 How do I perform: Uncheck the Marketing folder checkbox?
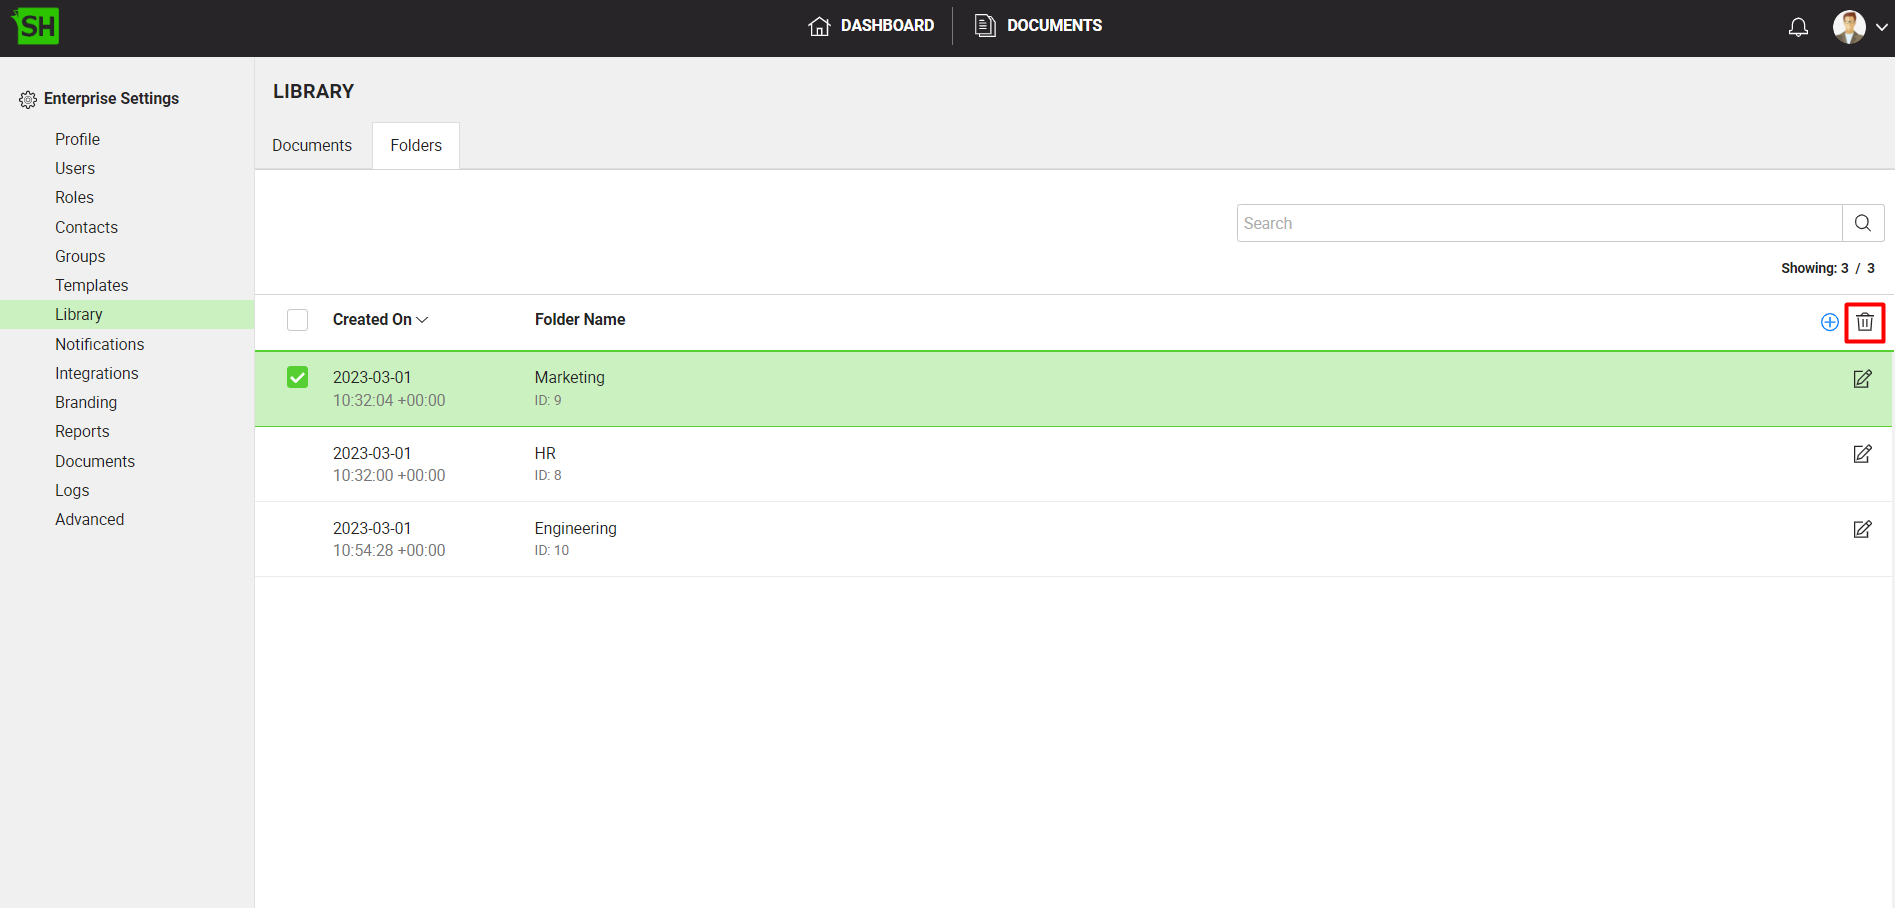click(x=297, y=377)
